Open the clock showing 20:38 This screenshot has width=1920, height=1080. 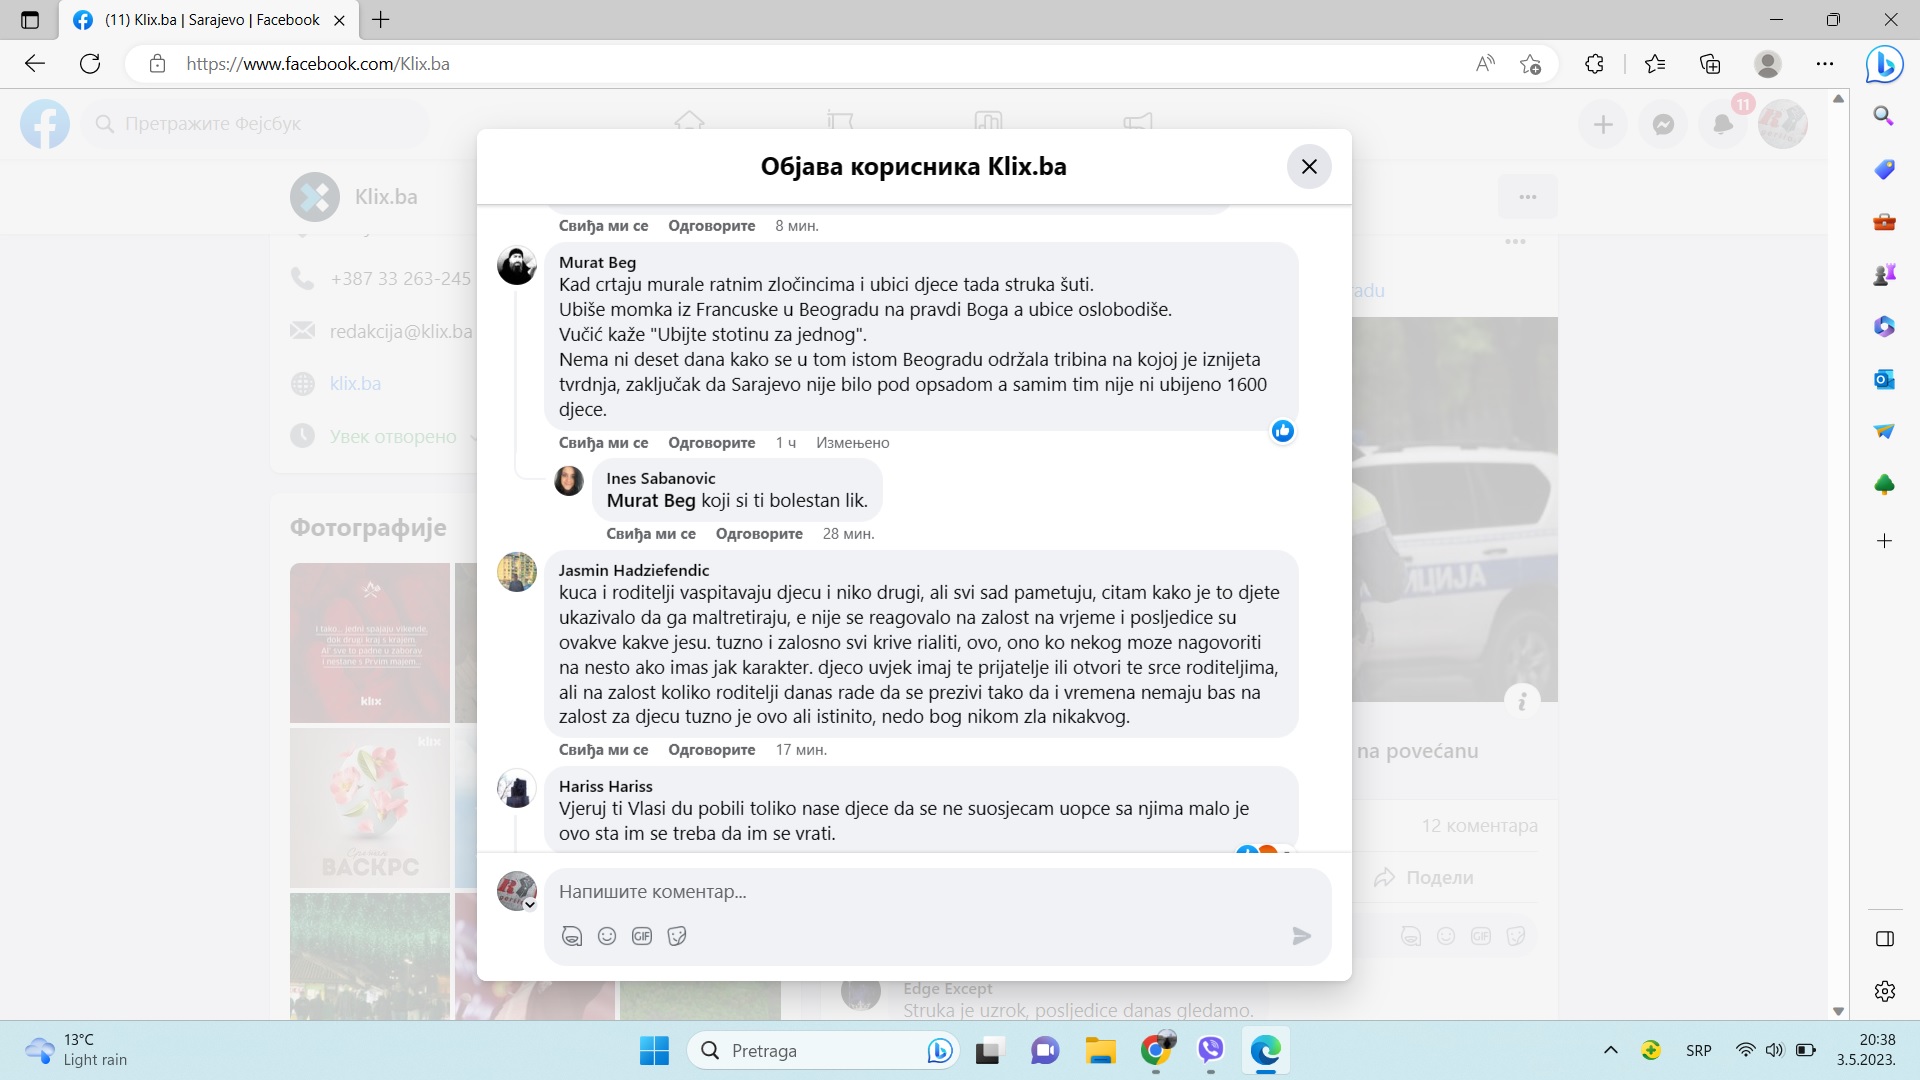[1866, 1051]
